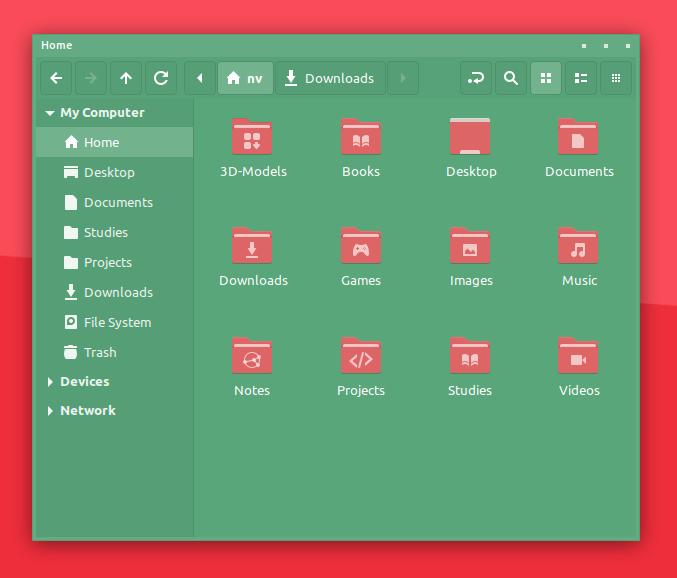Select Downloads in the sidebar
The height and width of the screenshot is (578, 677).
(x=114, y=292)
